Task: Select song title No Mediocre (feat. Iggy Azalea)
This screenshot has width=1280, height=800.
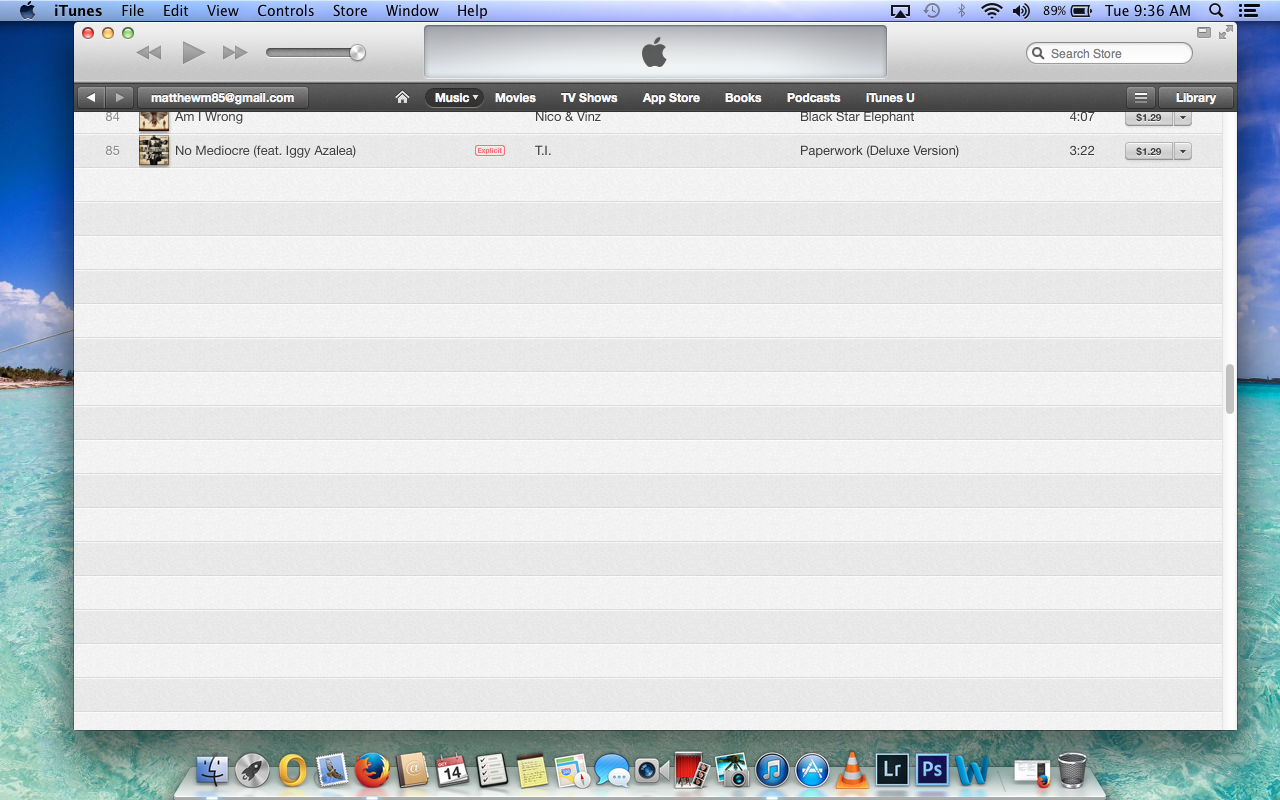Action: coord(265,151)
